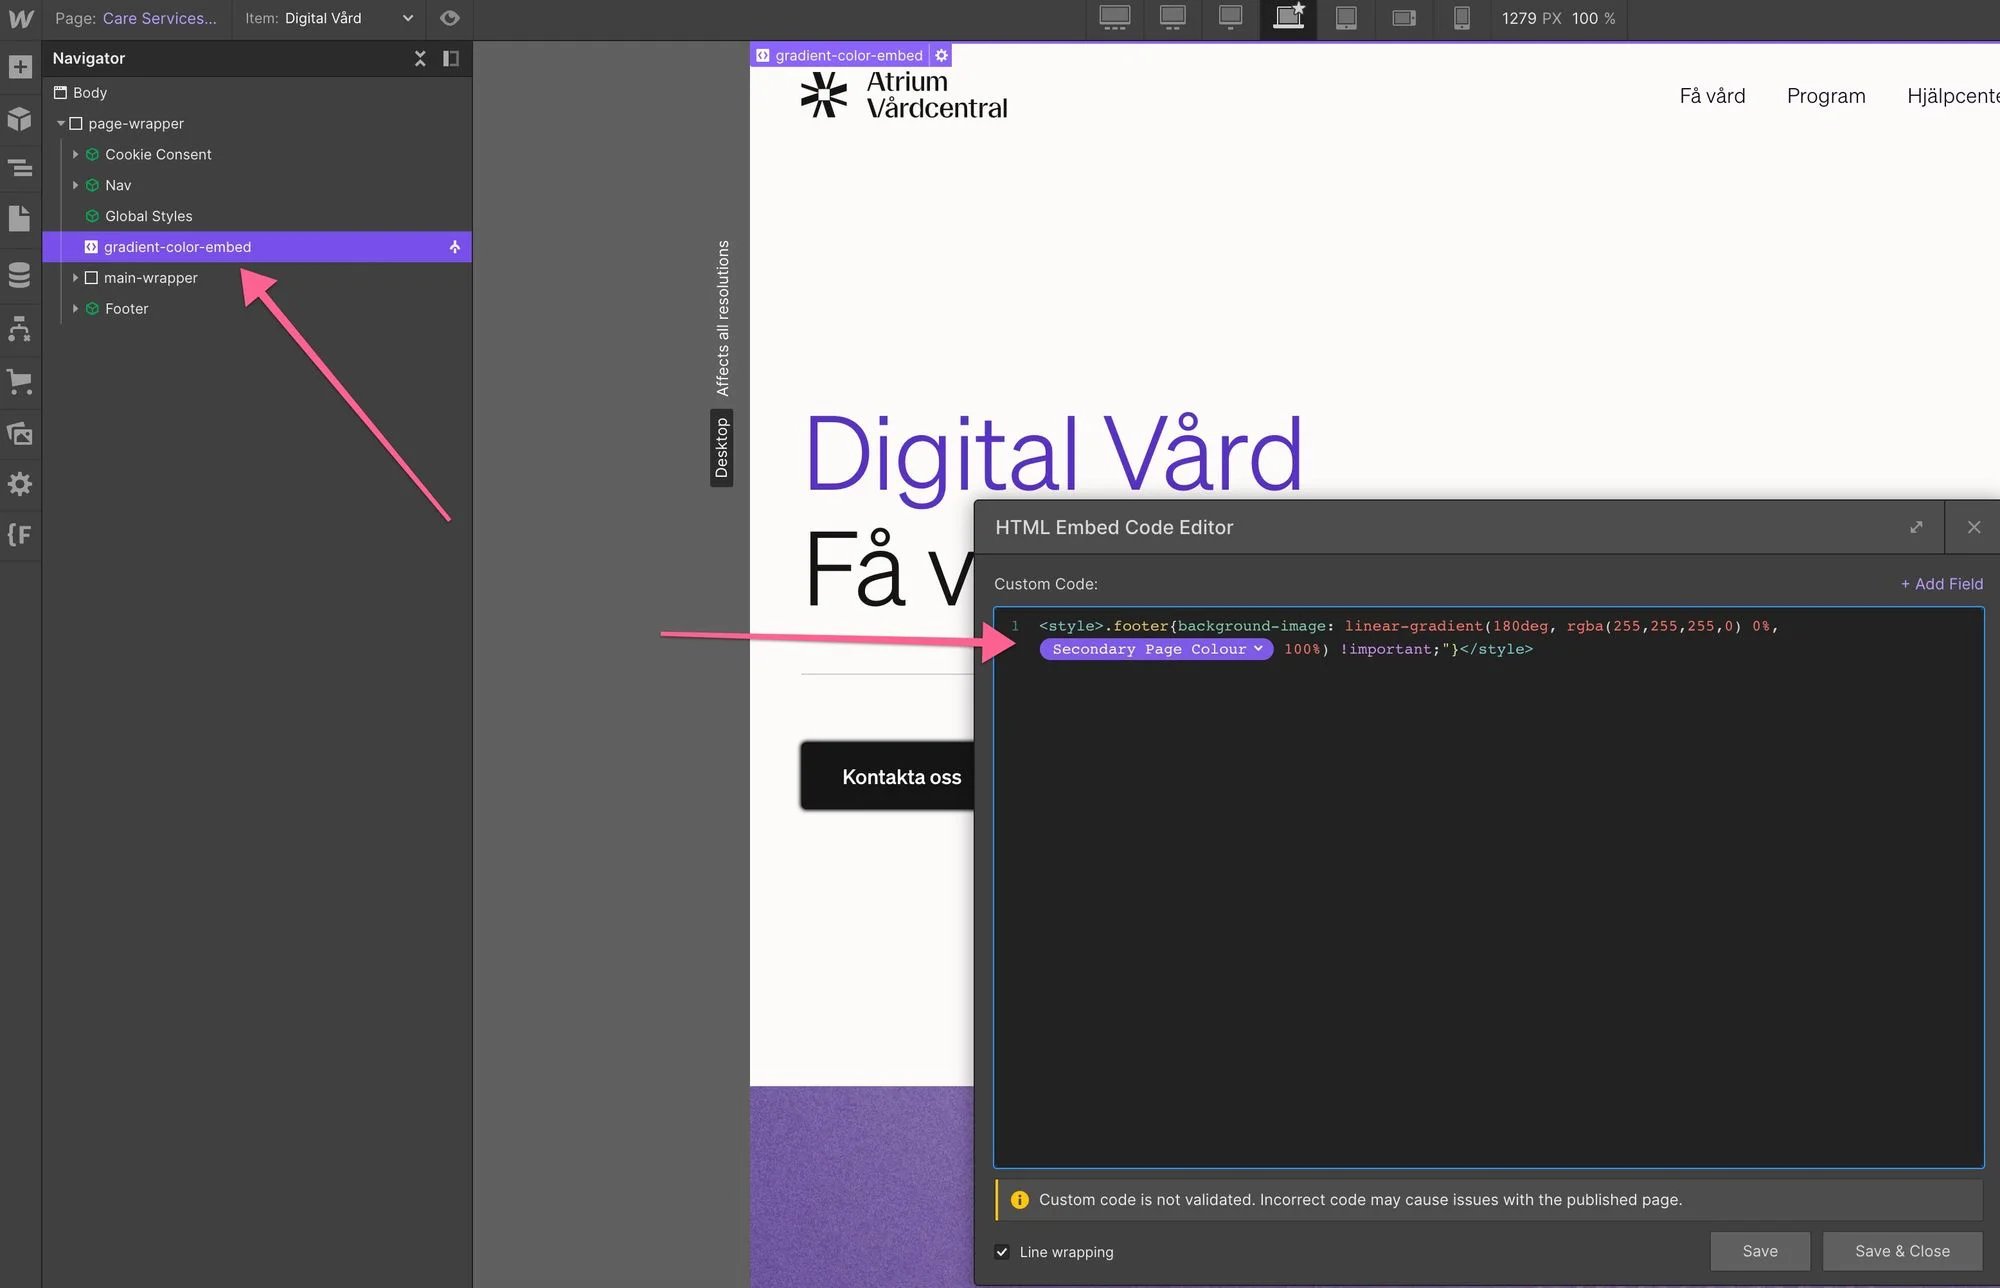Image resolution: width=2000 pixels, height=1288 pixels.
Task: Select the Program navigation link on canvas
Action: (1826, 95)
